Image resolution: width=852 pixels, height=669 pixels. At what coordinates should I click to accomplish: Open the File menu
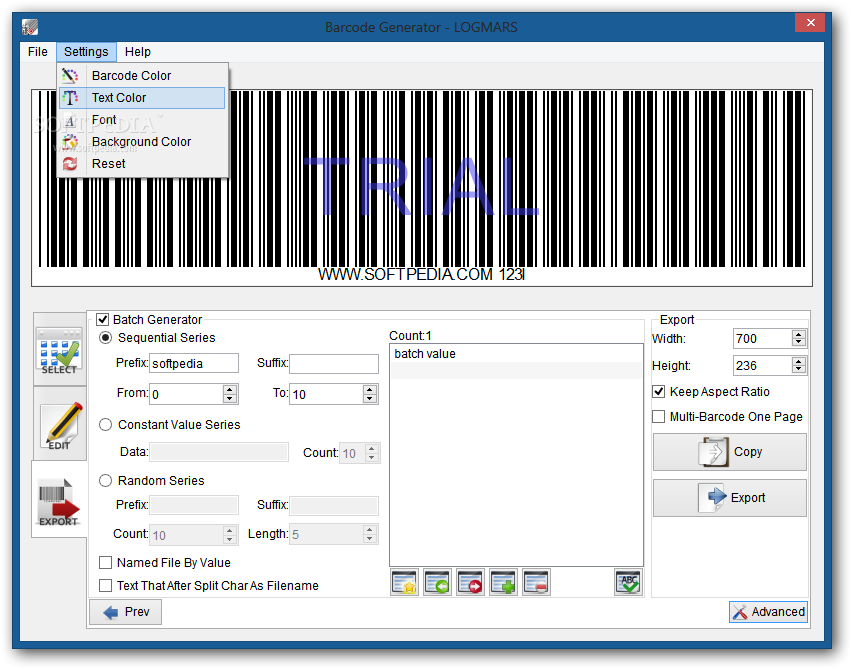point(37,52)
